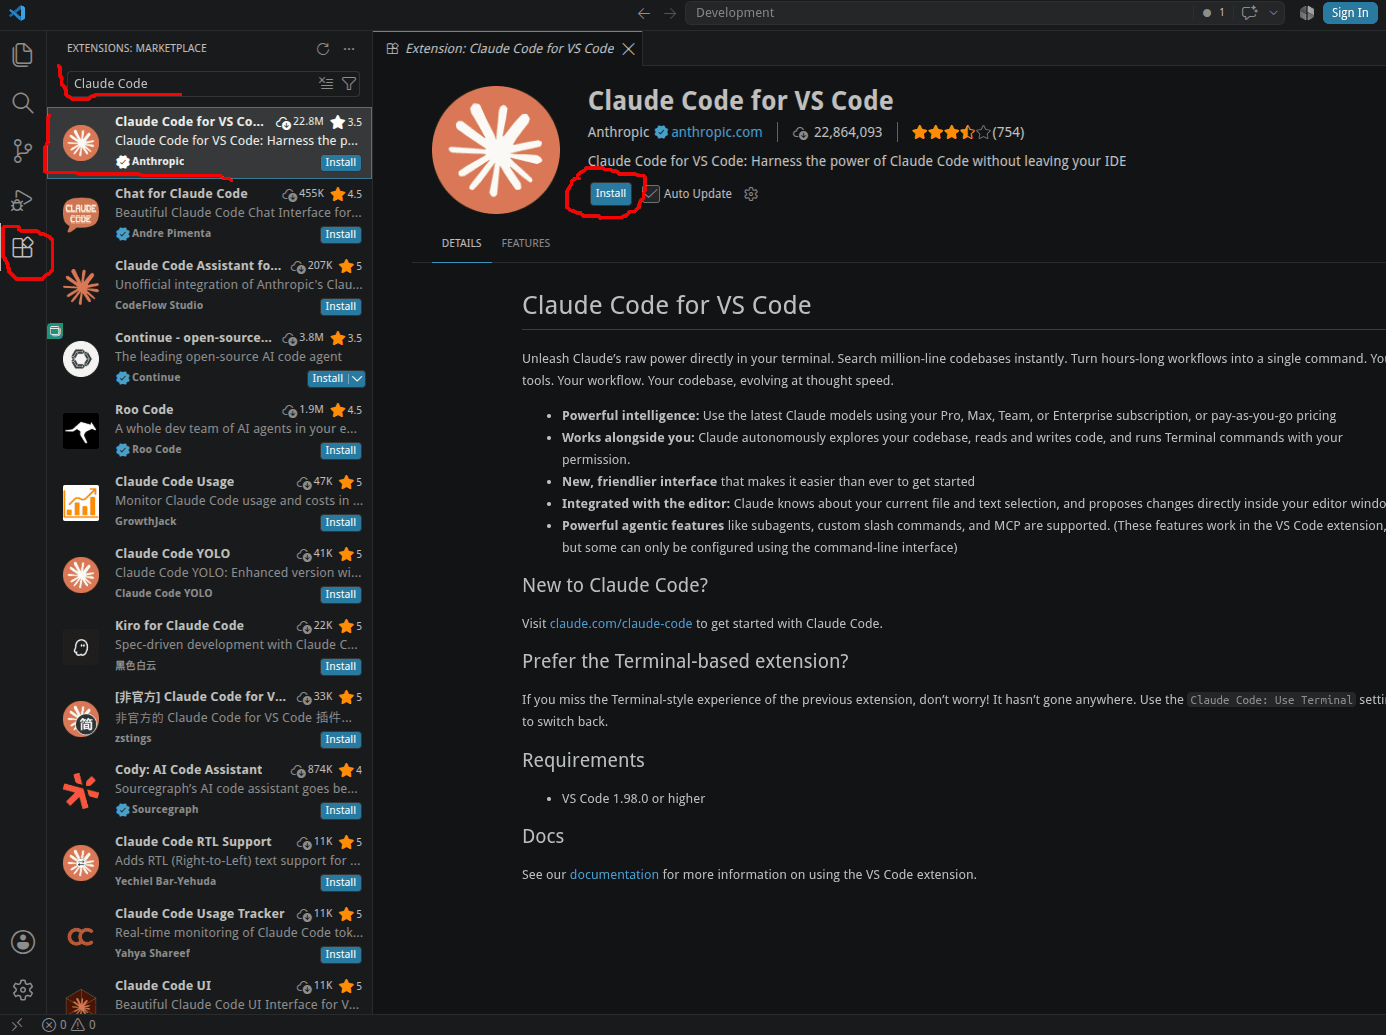Install the Kiro for Claude Code extension
Screen dimensions: 1386x1035
[x=341, y=667]
